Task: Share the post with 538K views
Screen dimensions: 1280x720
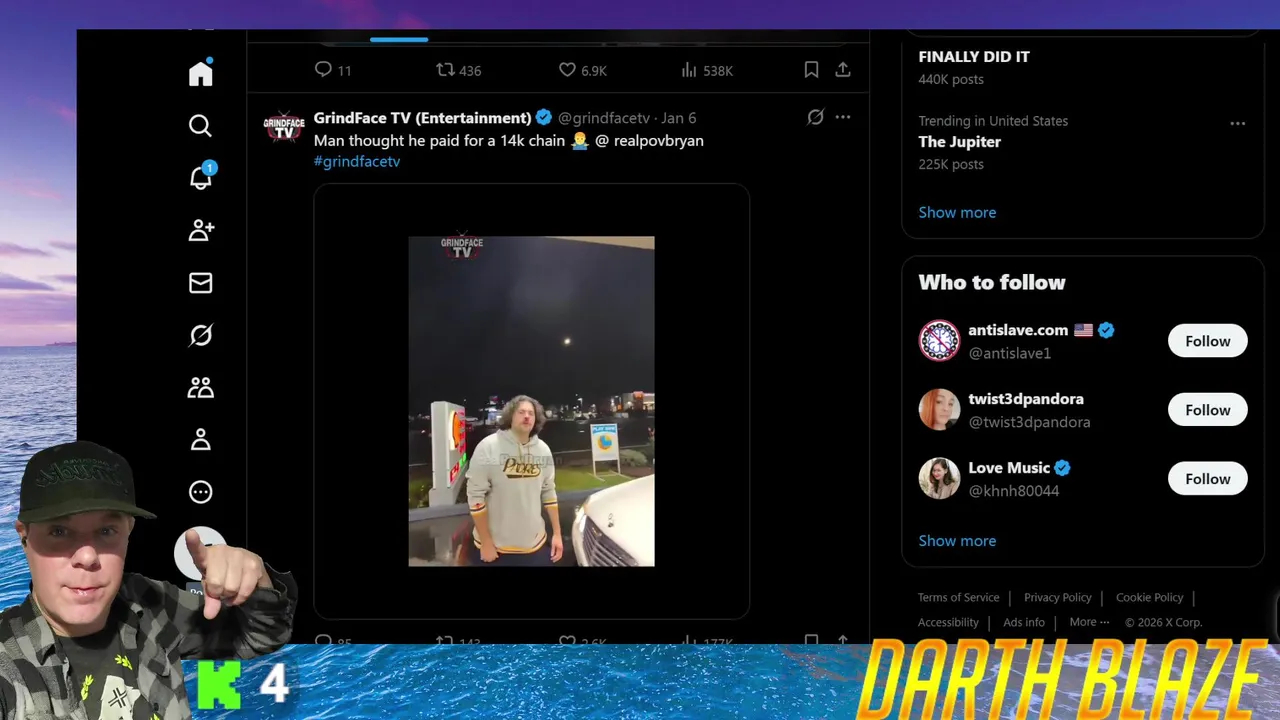Action: point(843,70)
